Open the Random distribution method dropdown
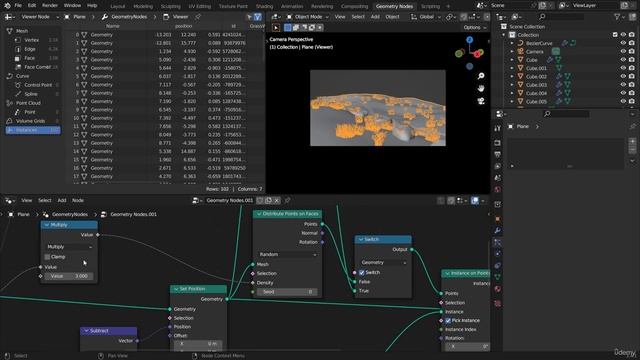 pyautogui.click(x=287, y=254)
